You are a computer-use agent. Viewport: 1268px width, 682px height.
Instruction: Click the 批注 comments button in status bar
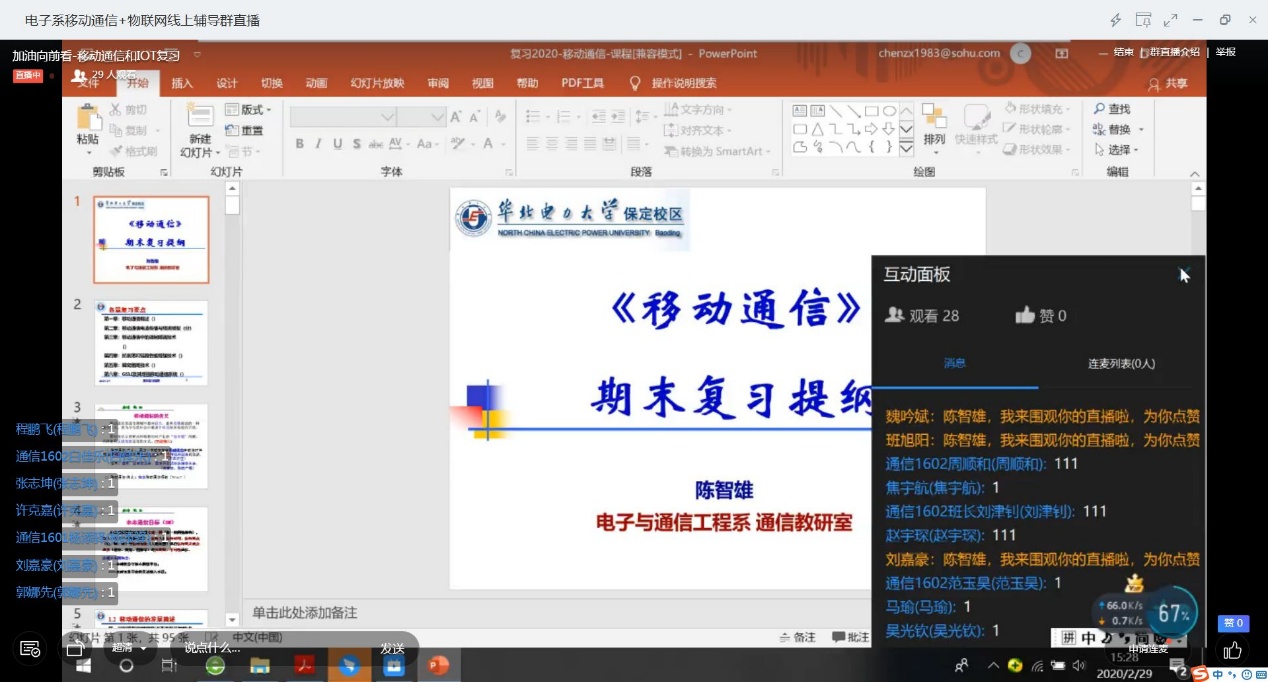pyautogui.click(x=851, y=637)
